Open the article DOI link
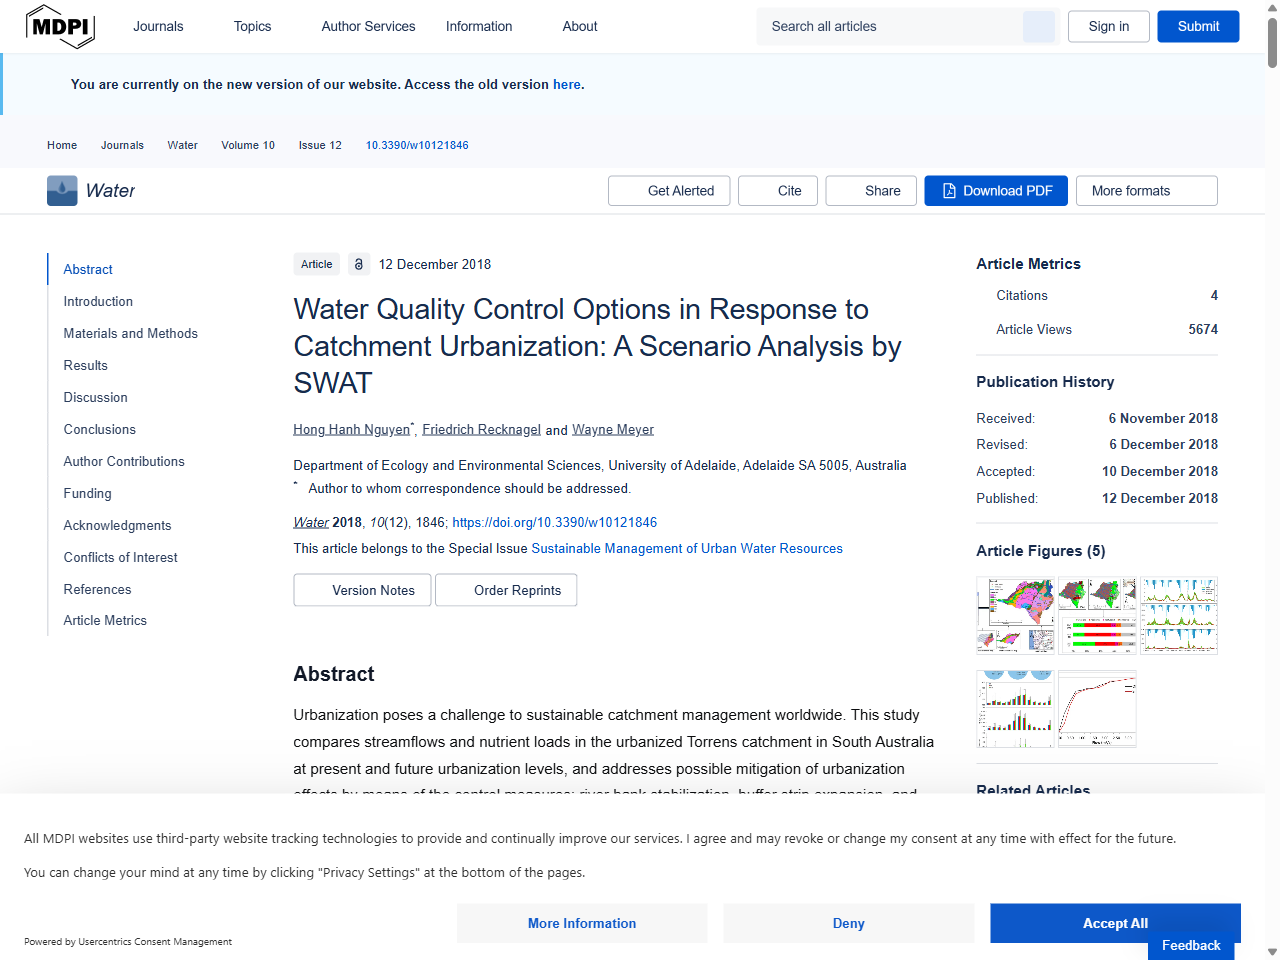 pyautogui.click(x=555, y=522)
